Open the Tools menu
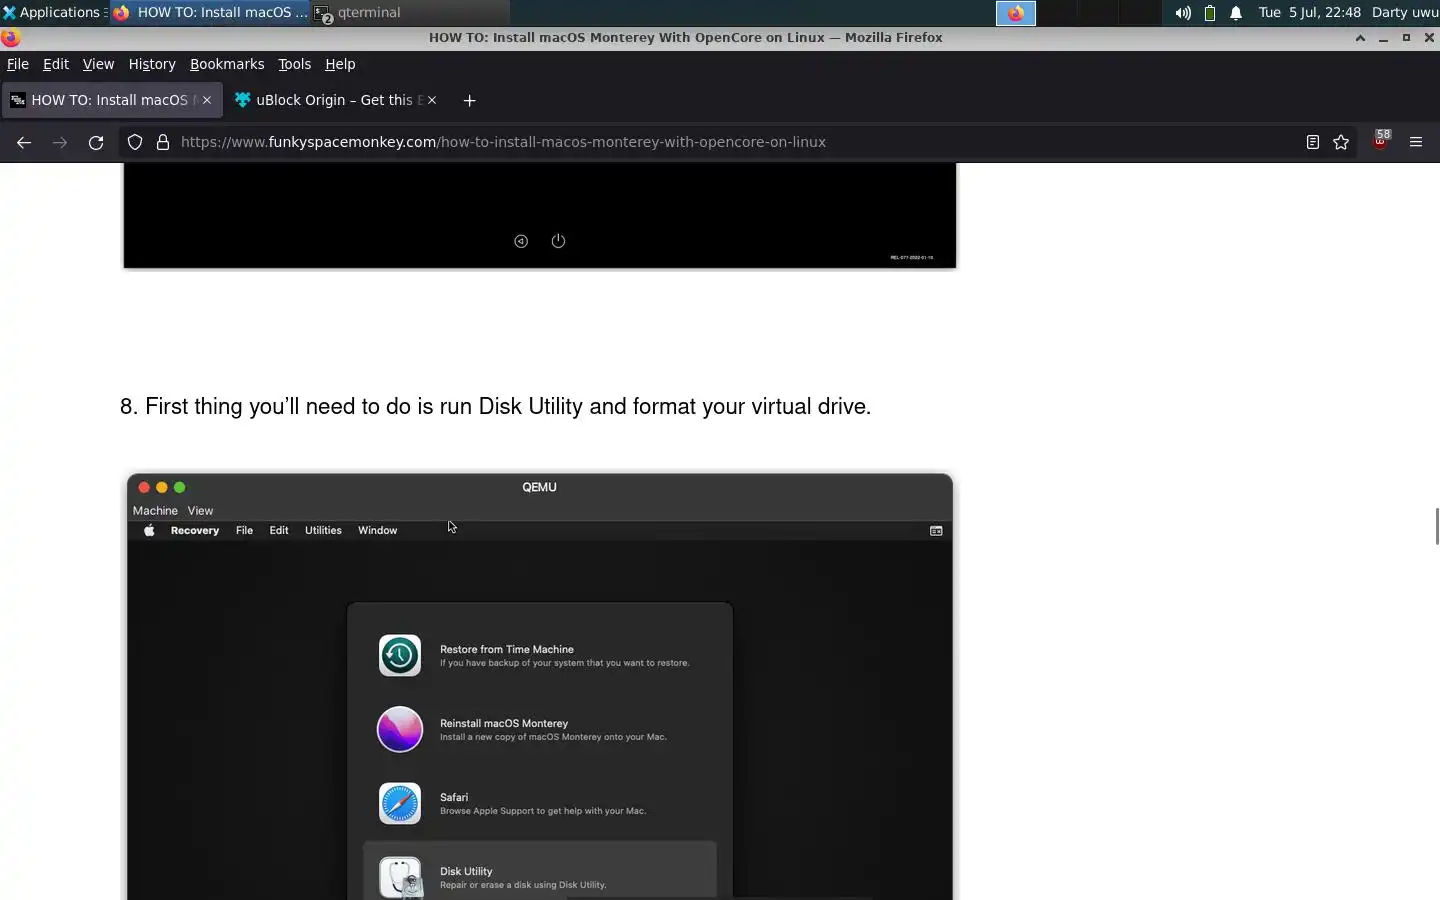Viewport: 1440px width, 900px height. 294,64
